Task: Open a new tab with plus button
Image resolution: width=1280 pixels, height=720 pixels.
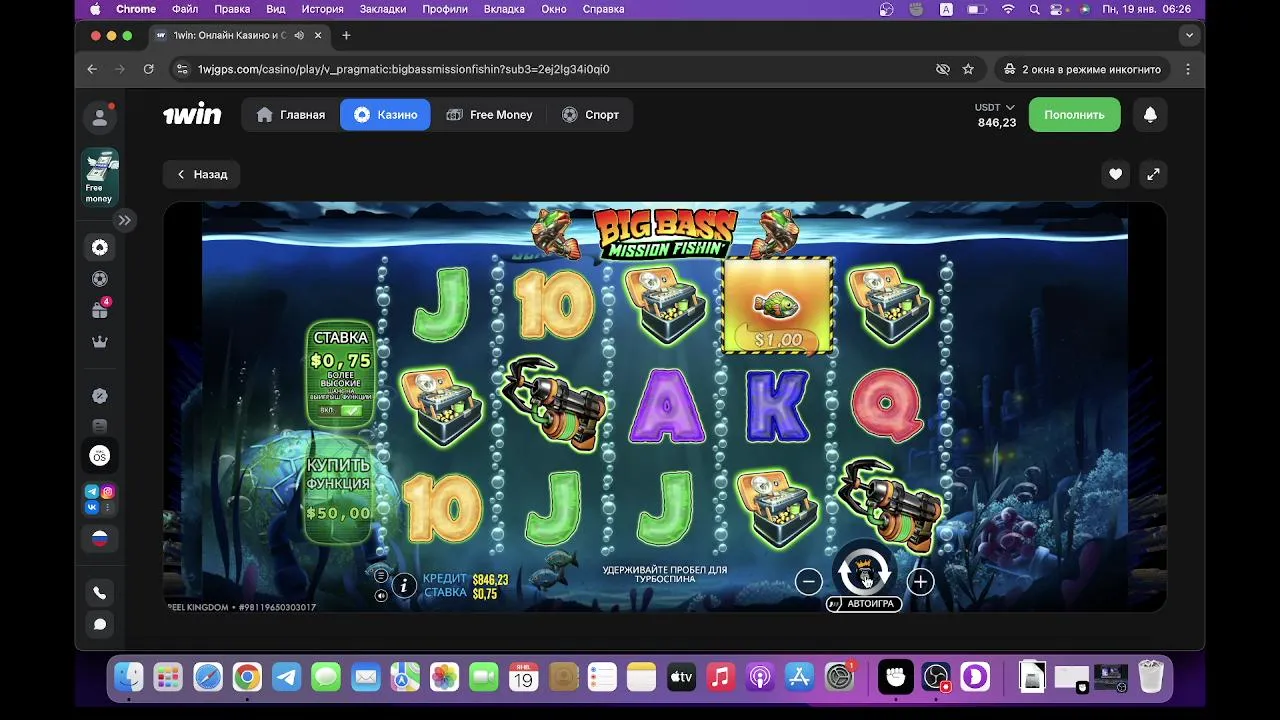Action: tap(346, 35)
